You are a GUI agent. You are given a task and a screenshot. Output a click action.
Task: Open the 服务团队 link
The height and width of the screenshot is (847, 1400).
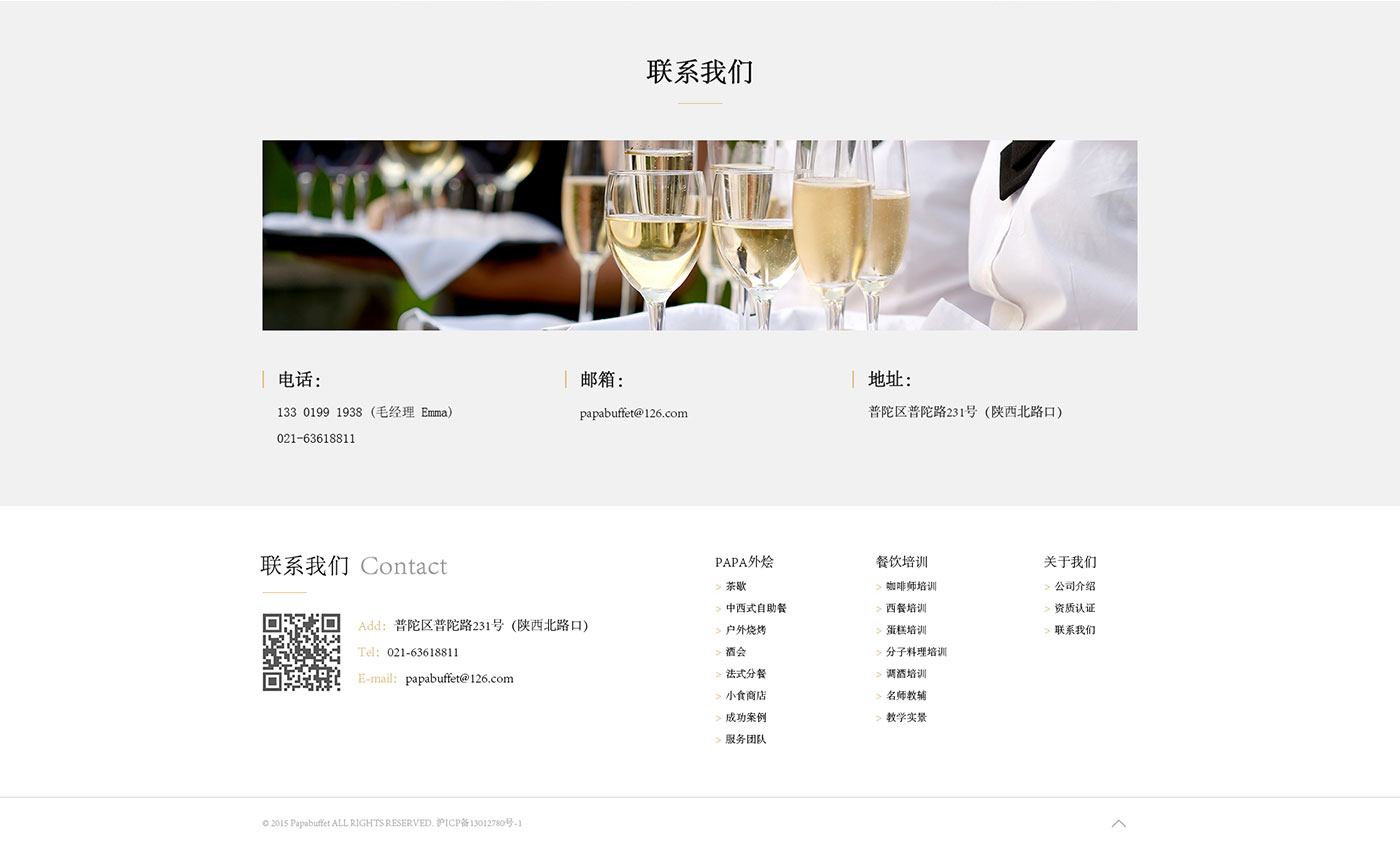click(745, 740)
